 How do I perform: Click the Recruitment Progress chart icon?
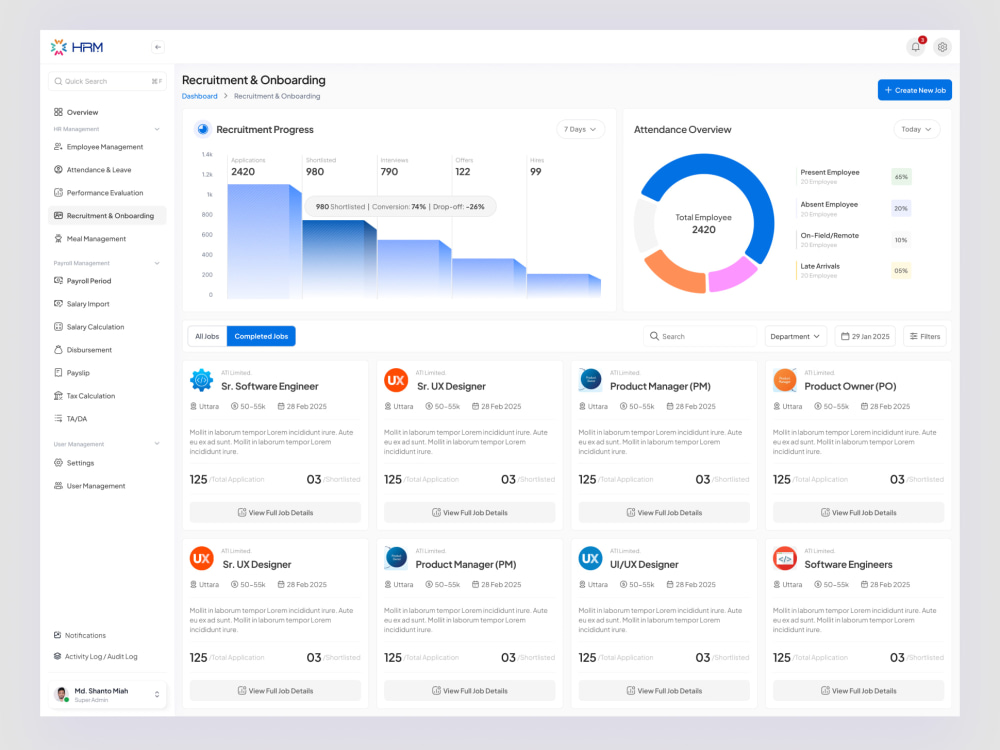click(x=203, y=129)
